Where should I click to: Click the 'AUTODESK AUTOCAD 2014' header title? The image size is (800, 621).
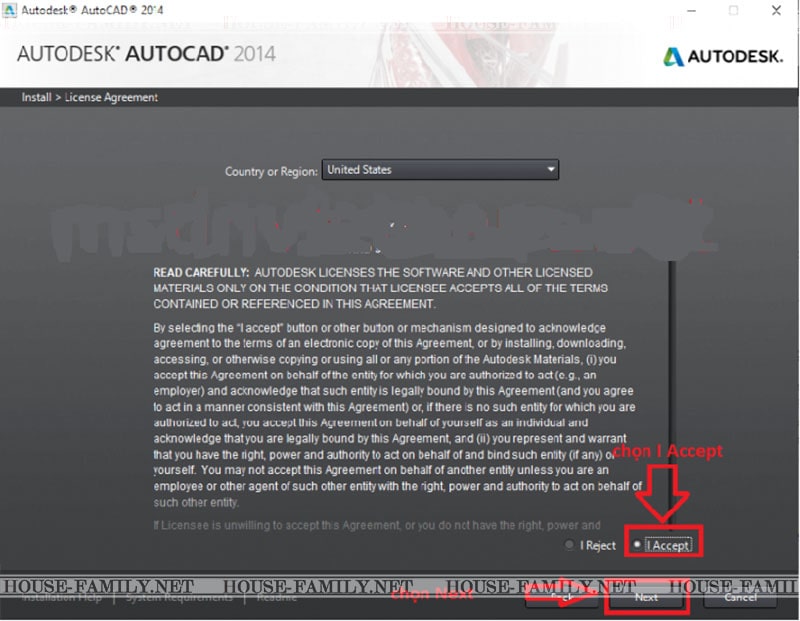(146, 54)
